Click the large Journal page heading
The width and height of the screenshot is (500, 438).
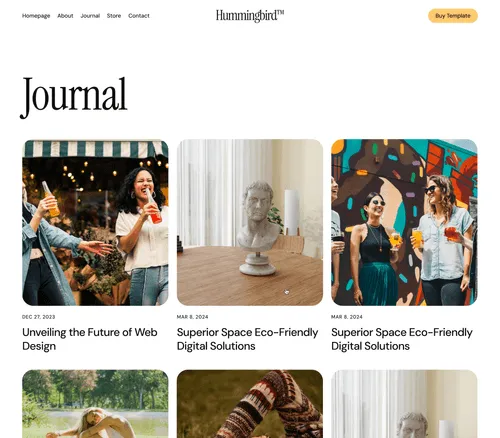coord(74,97)
